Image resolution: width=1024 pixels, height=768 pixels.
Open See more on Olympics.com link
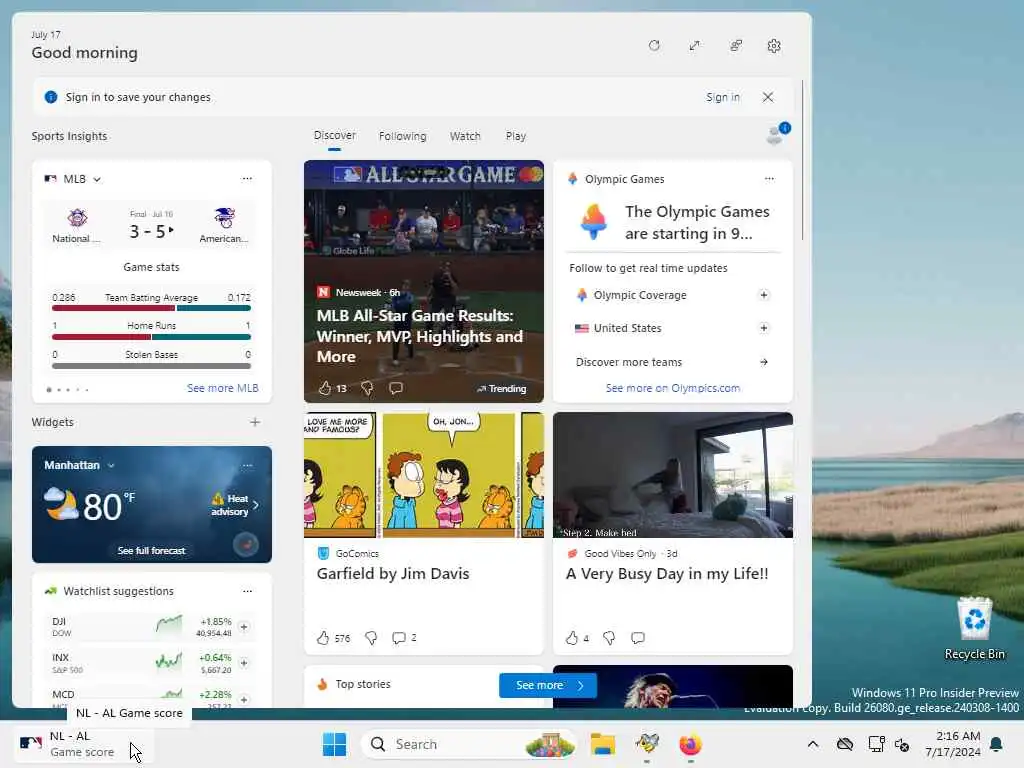pos(673,388)
